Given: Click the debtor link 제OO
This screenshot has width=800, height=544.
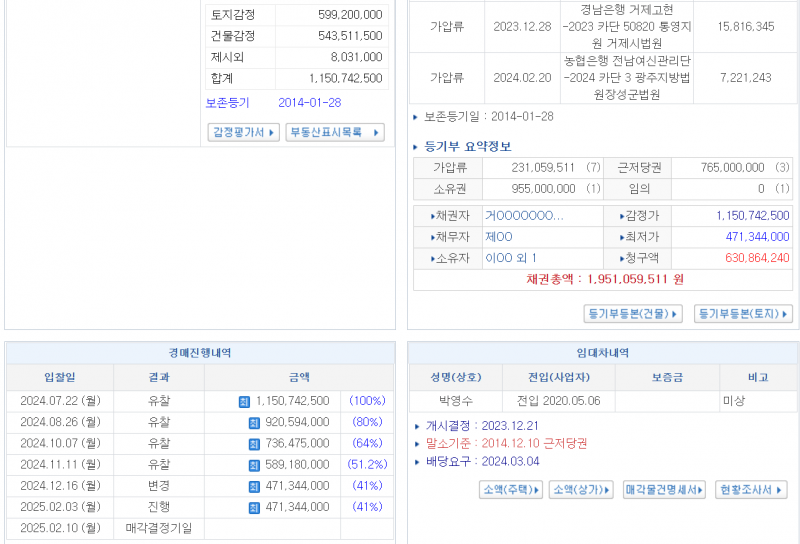Looking at the screenshot, I should pos(498,236).
